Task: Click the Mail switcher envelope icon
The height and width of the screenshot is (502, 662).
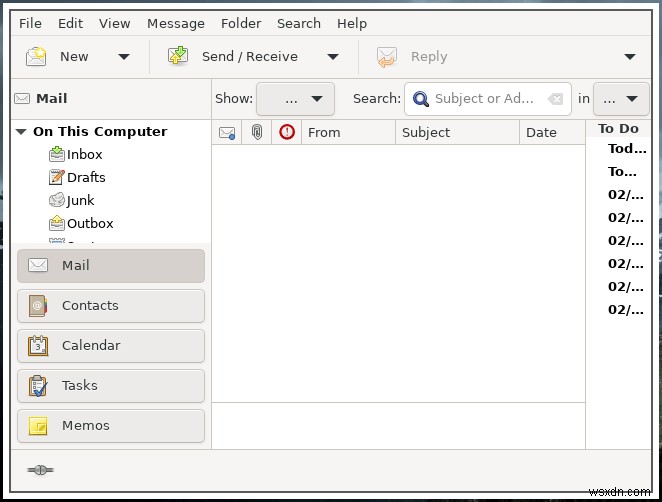Action: point(38,265)
